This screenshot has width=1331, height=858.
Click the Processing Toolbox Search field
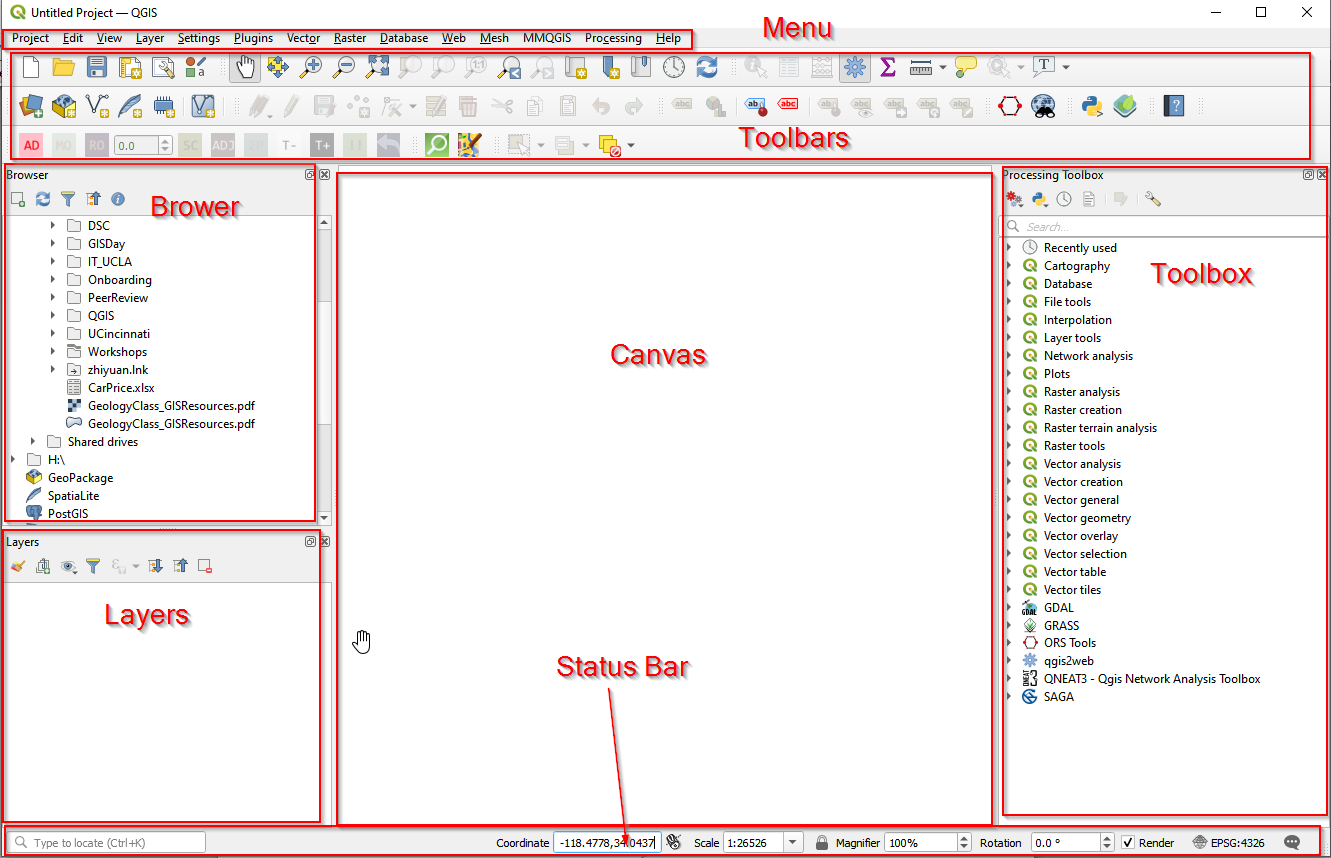[1164, 227]
